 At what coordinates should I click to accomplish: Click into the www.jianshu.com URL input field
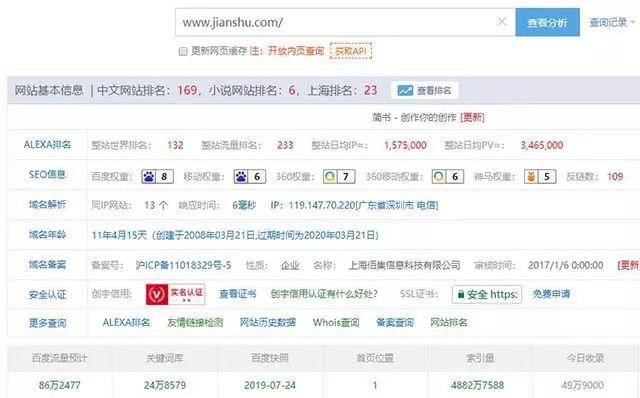pos(335,22)
